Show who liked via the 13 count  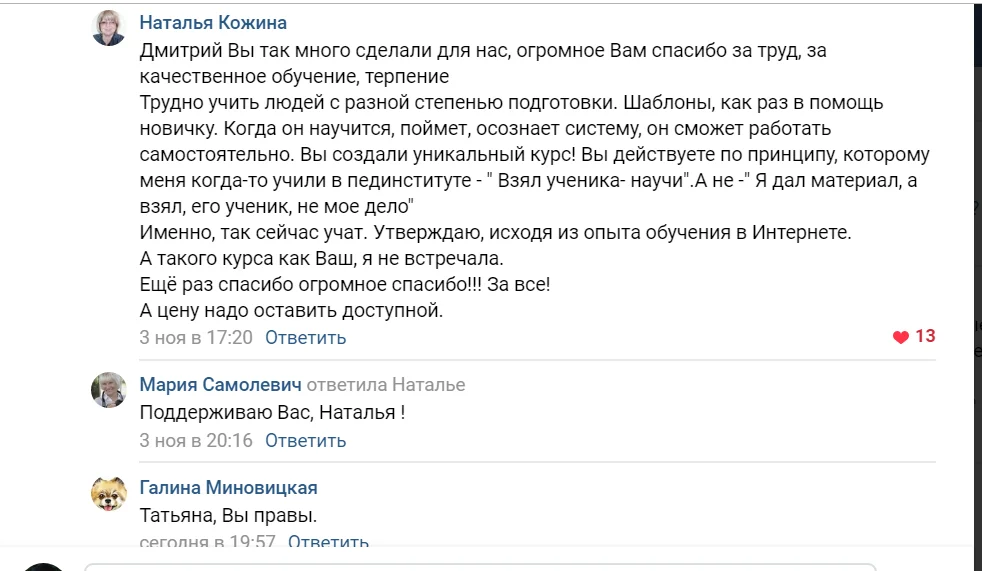tap(925, 336)
